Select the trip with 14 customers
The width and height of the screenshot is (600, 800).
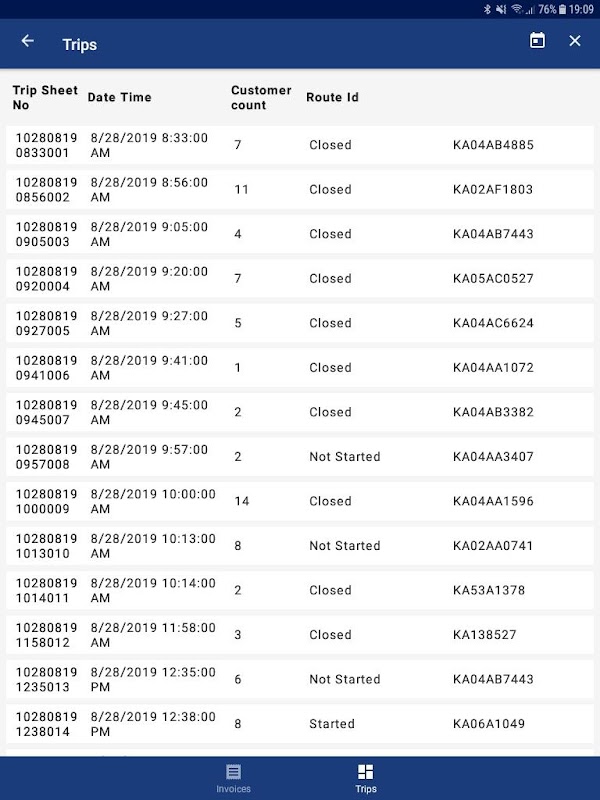pyautogui.click(x=300, y=501)
